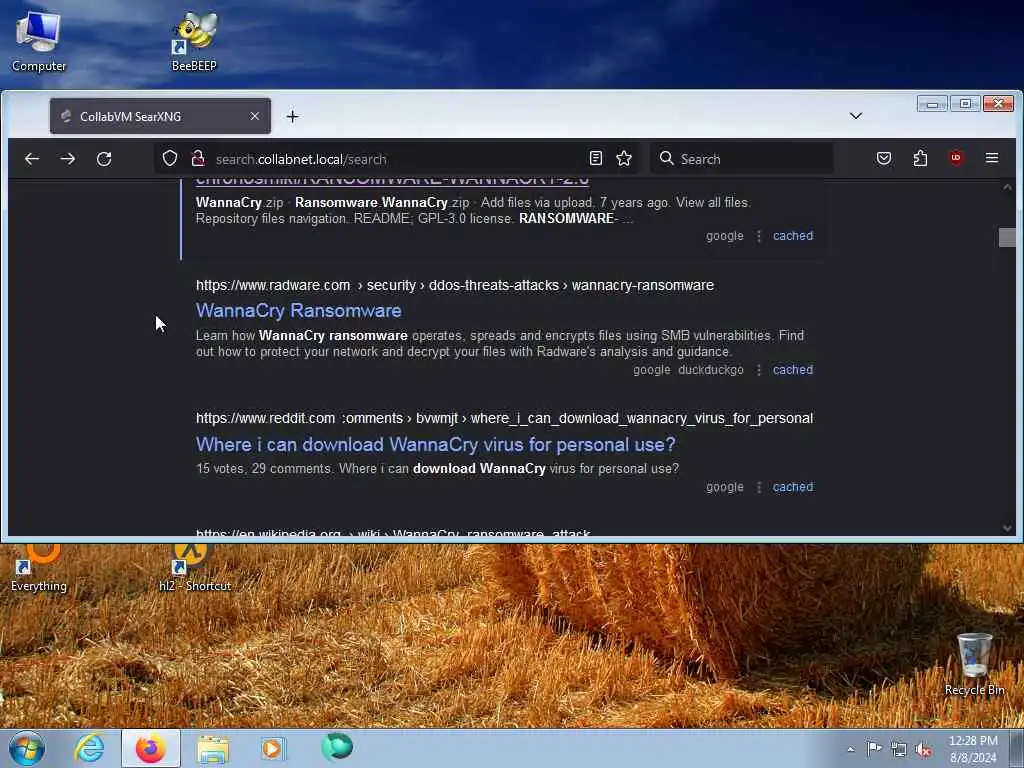1024x768 pixels.
Task: Open the shield tracking protection icon
Action: coord(170,158)
